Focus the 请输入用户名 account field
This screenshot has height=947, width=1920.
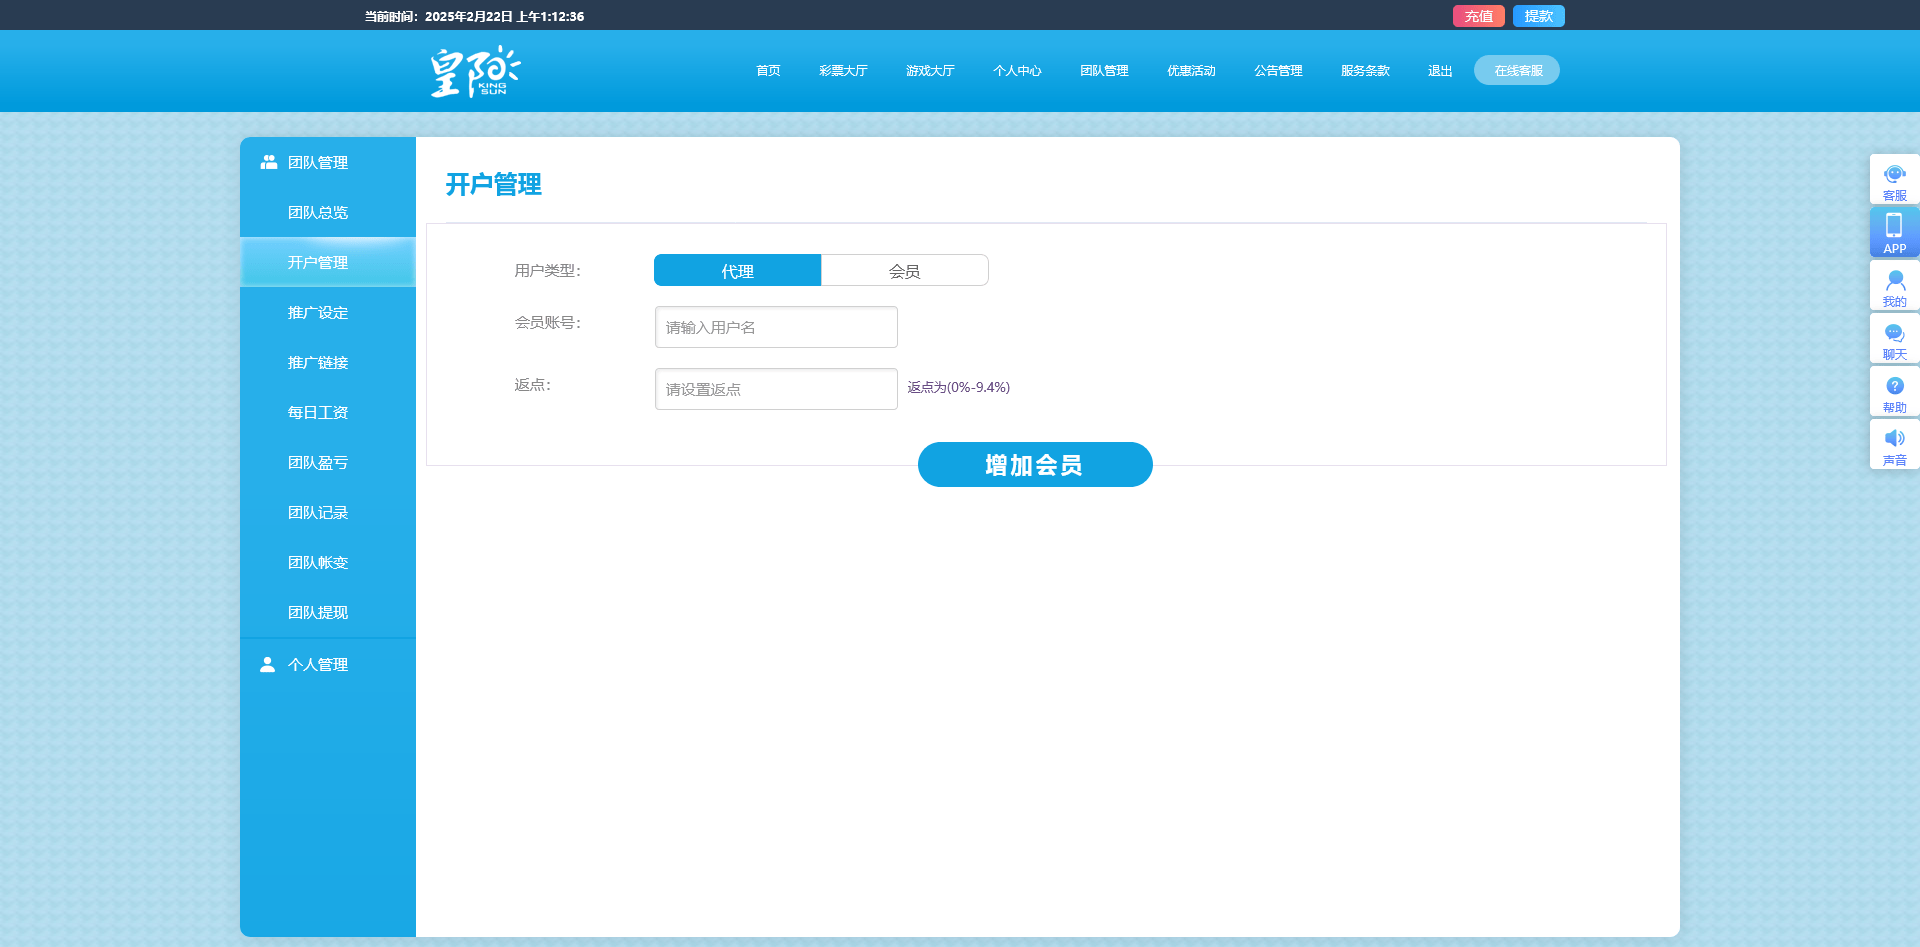(x=776, y=328)
